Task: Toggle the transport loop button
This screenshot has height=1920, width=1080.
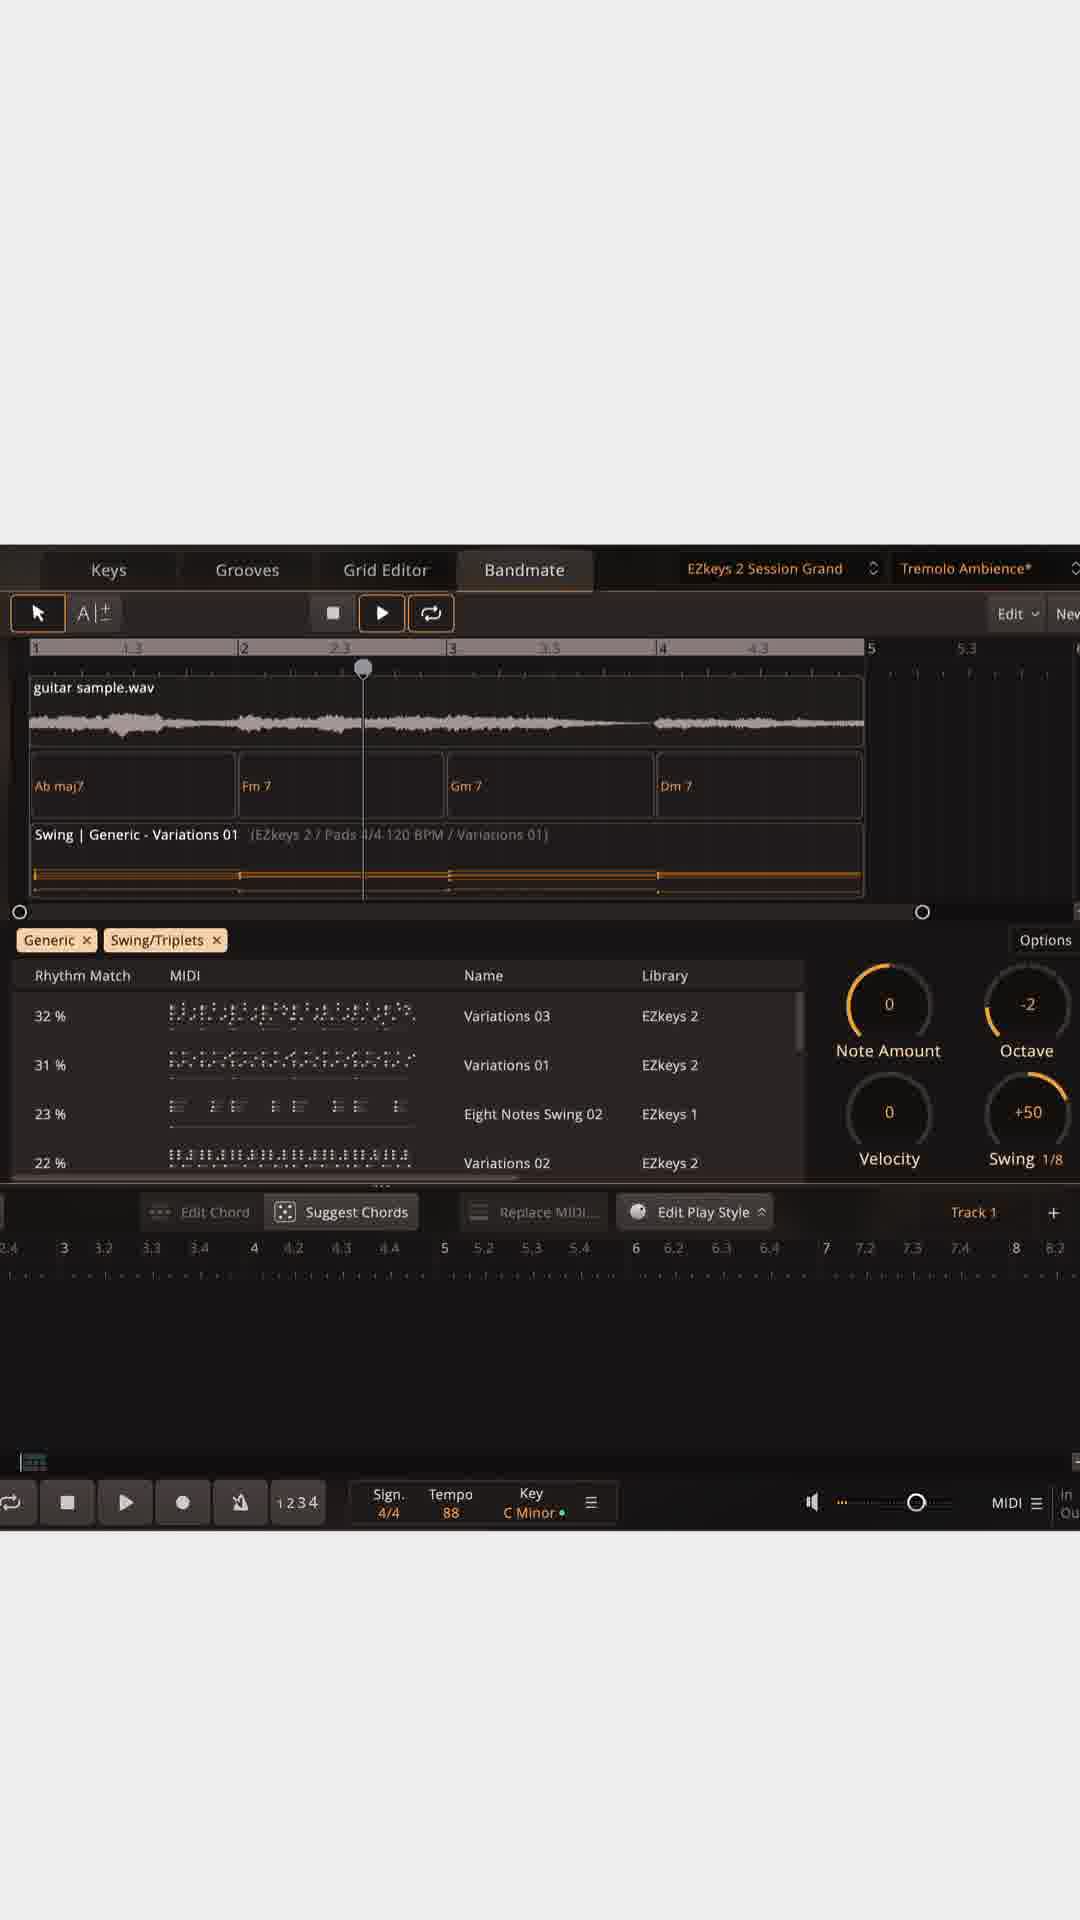Action: [x=12, y=1502]
